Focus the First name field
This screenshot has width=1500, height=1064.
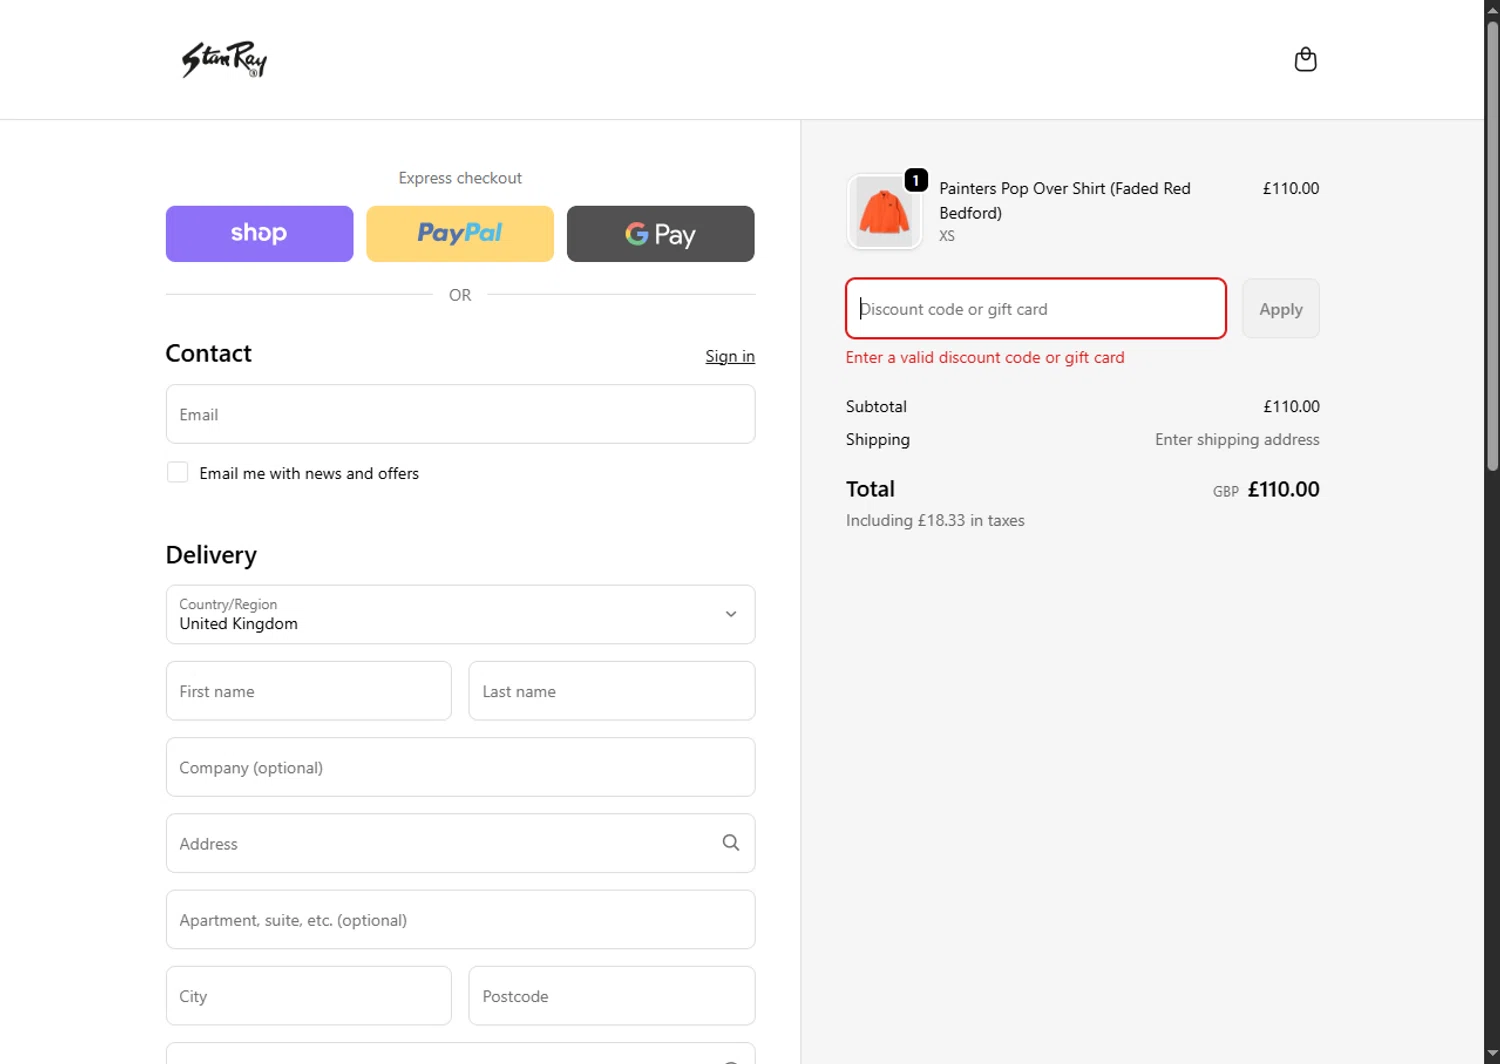coord(309,691)
